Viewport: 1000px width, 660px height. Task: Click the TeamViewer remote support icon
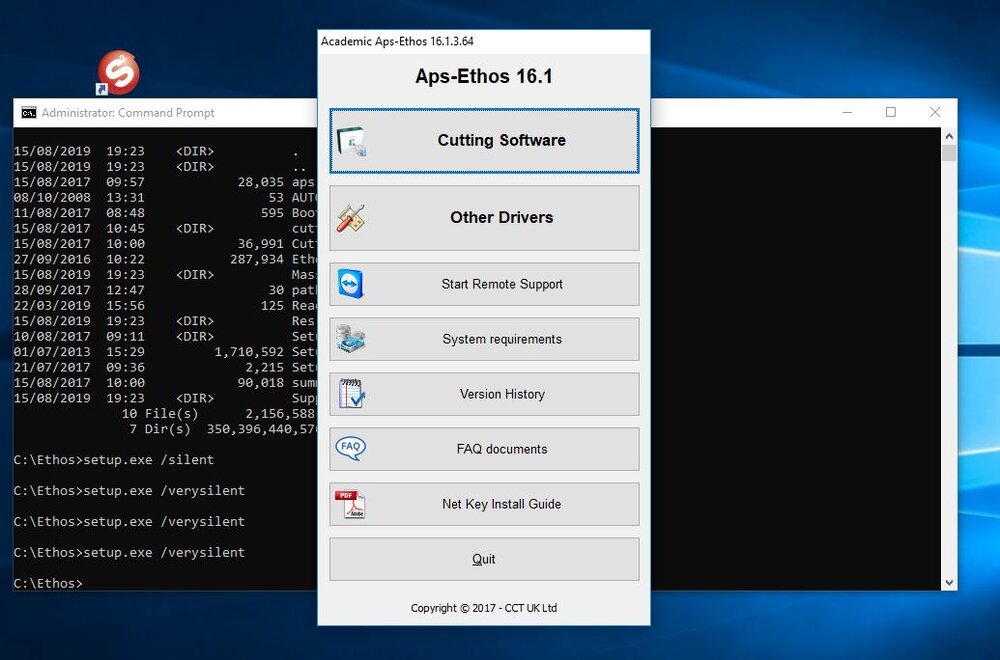[x=351, y=284]
